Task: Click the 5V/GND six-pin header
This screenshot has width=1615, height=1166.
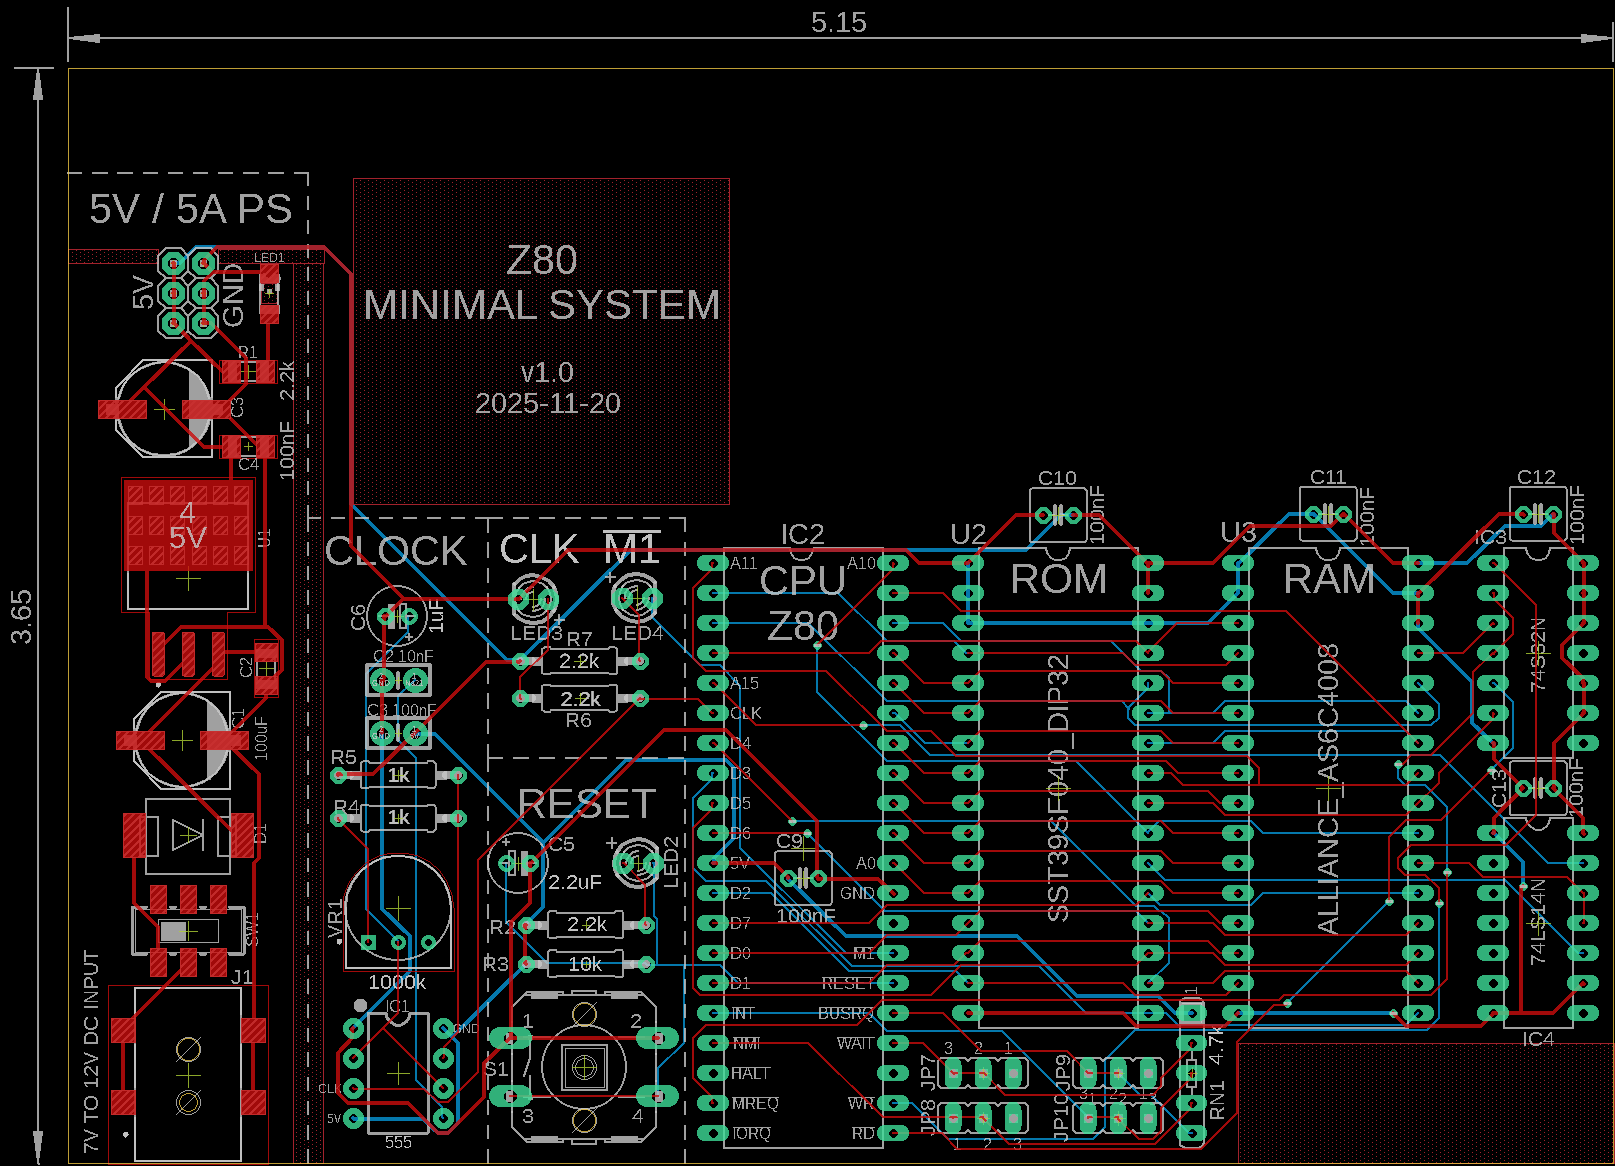Action: [188, 293]
